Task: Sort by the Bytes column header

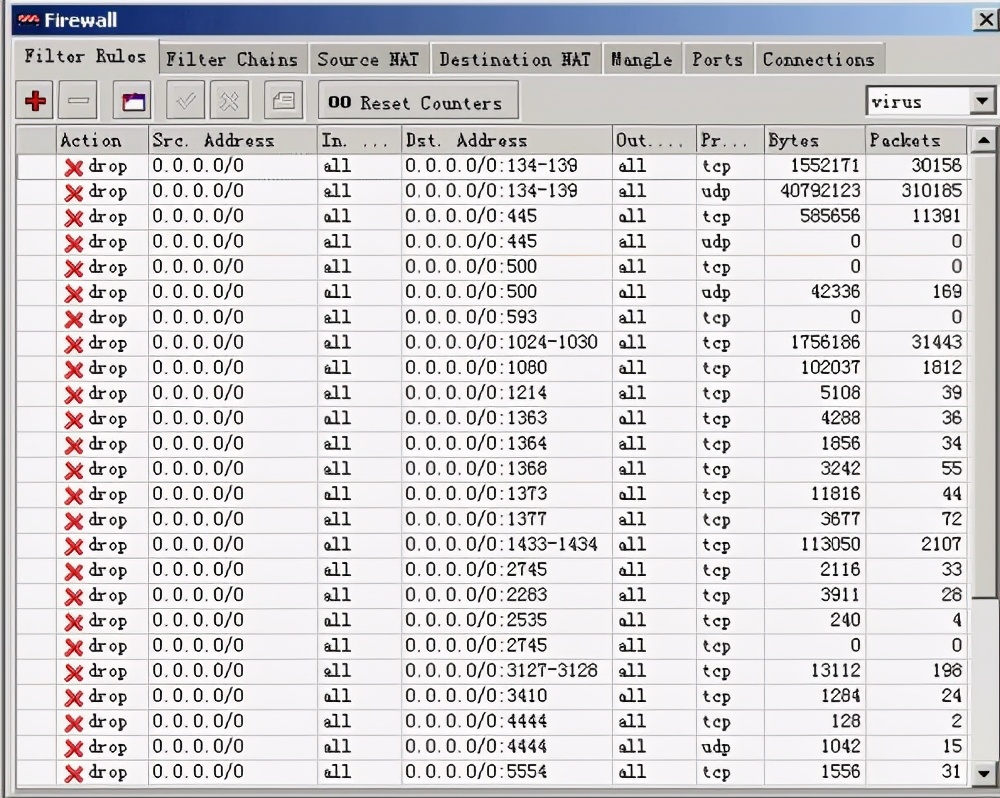Action: point(811,140)
